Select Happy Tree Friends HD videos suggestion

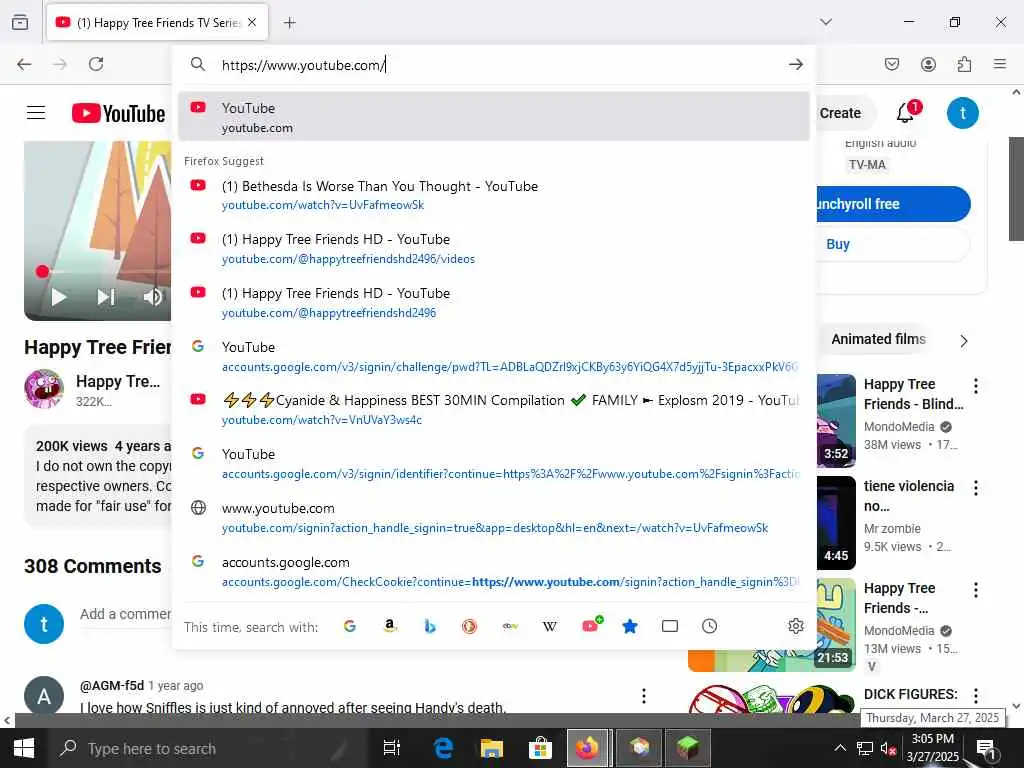494,249
